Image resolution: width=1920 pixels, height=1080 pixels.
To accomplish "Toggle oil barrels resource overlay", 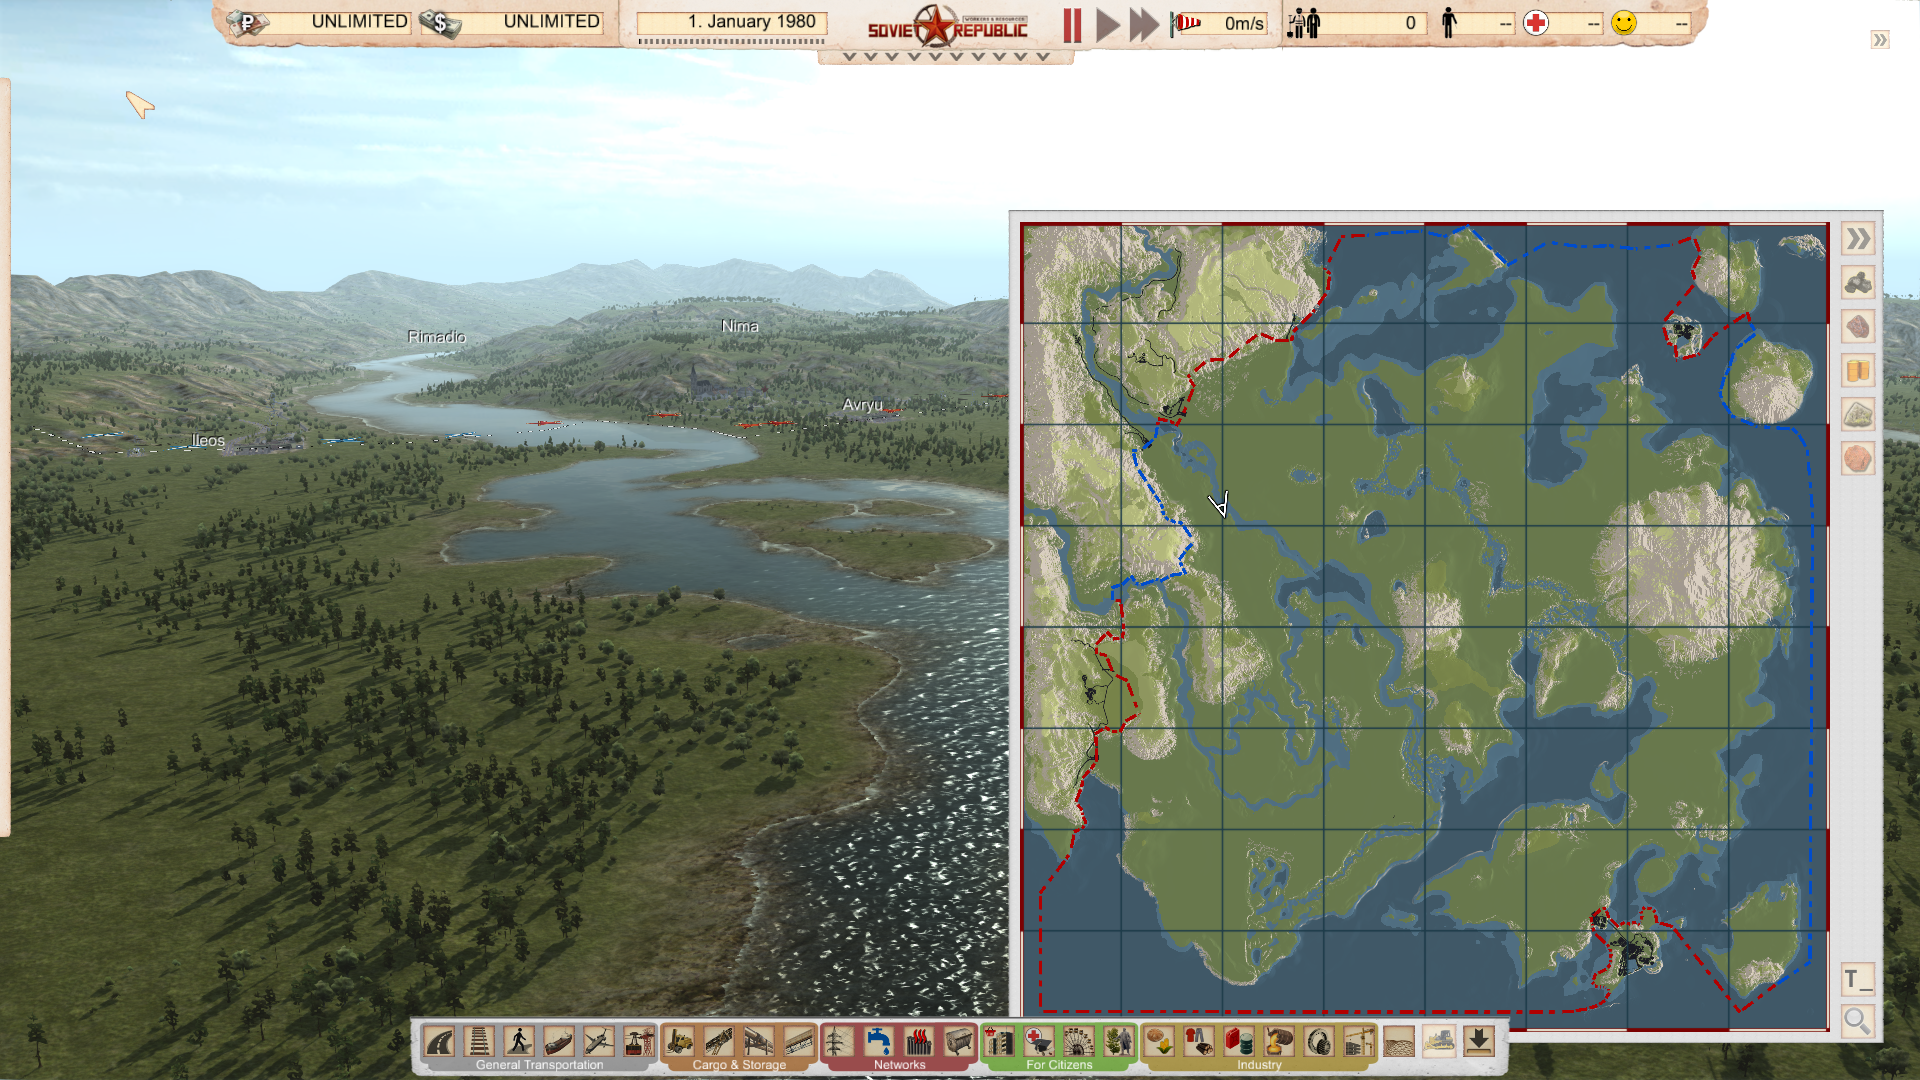I will point(1858,371).
